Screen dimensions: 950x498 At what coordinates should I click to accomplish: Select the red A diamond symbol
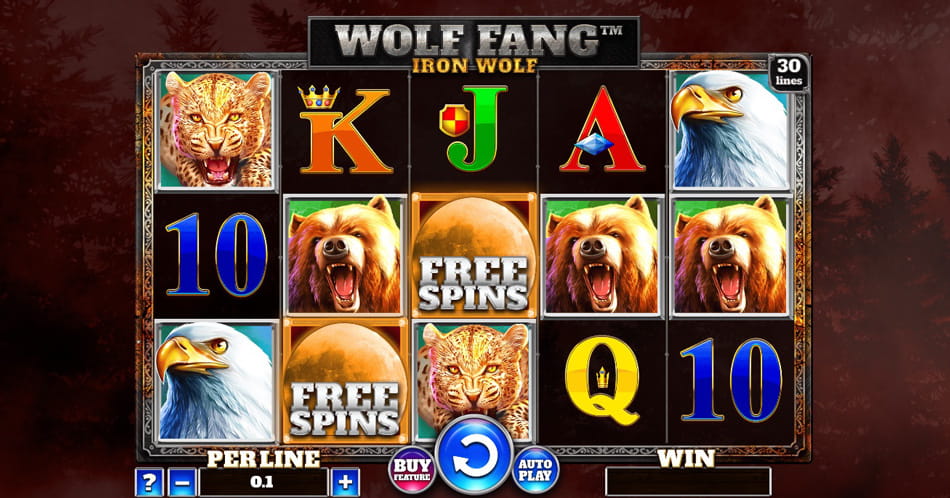(x=602, y=129)
